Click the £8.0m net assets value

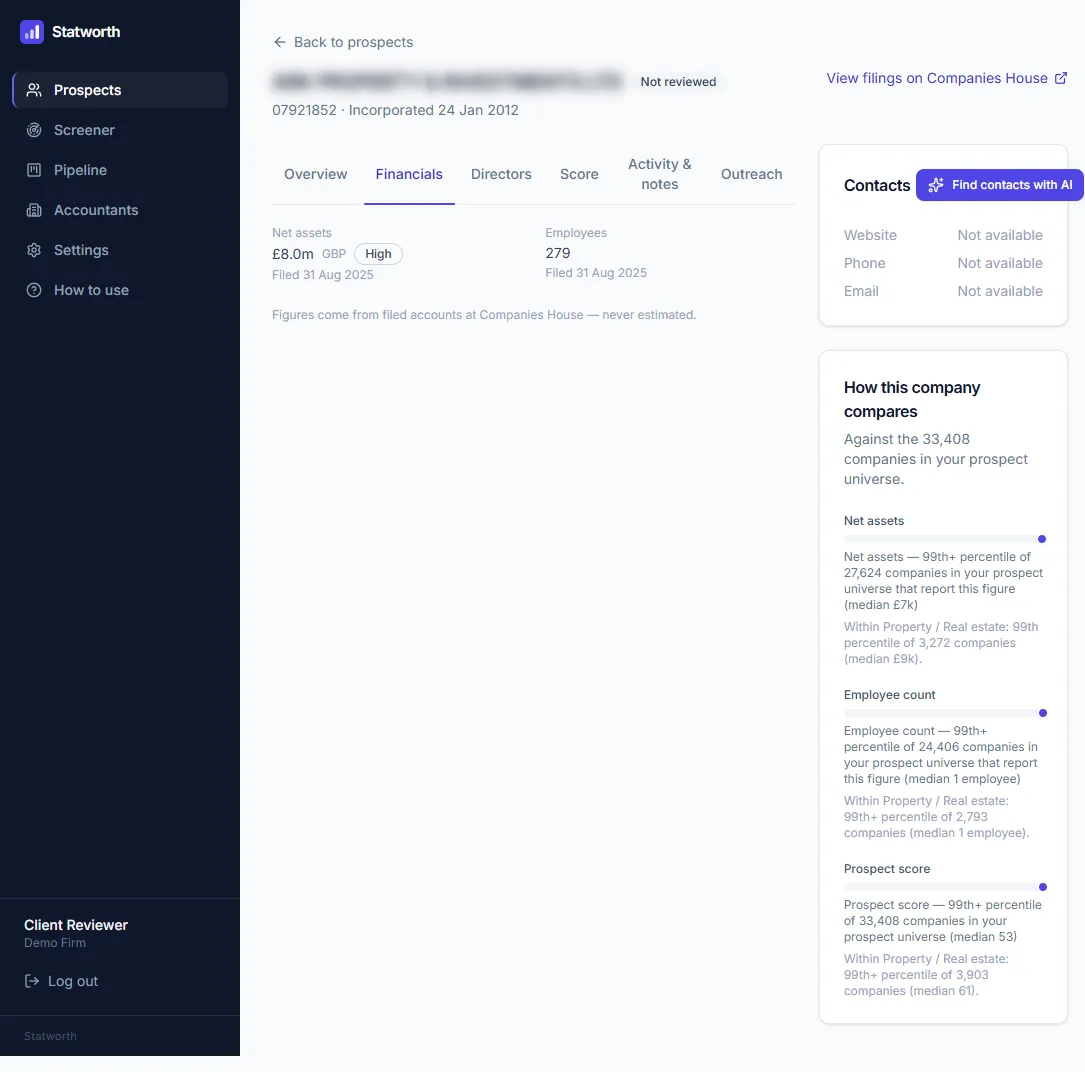click(x=293, y=254)
